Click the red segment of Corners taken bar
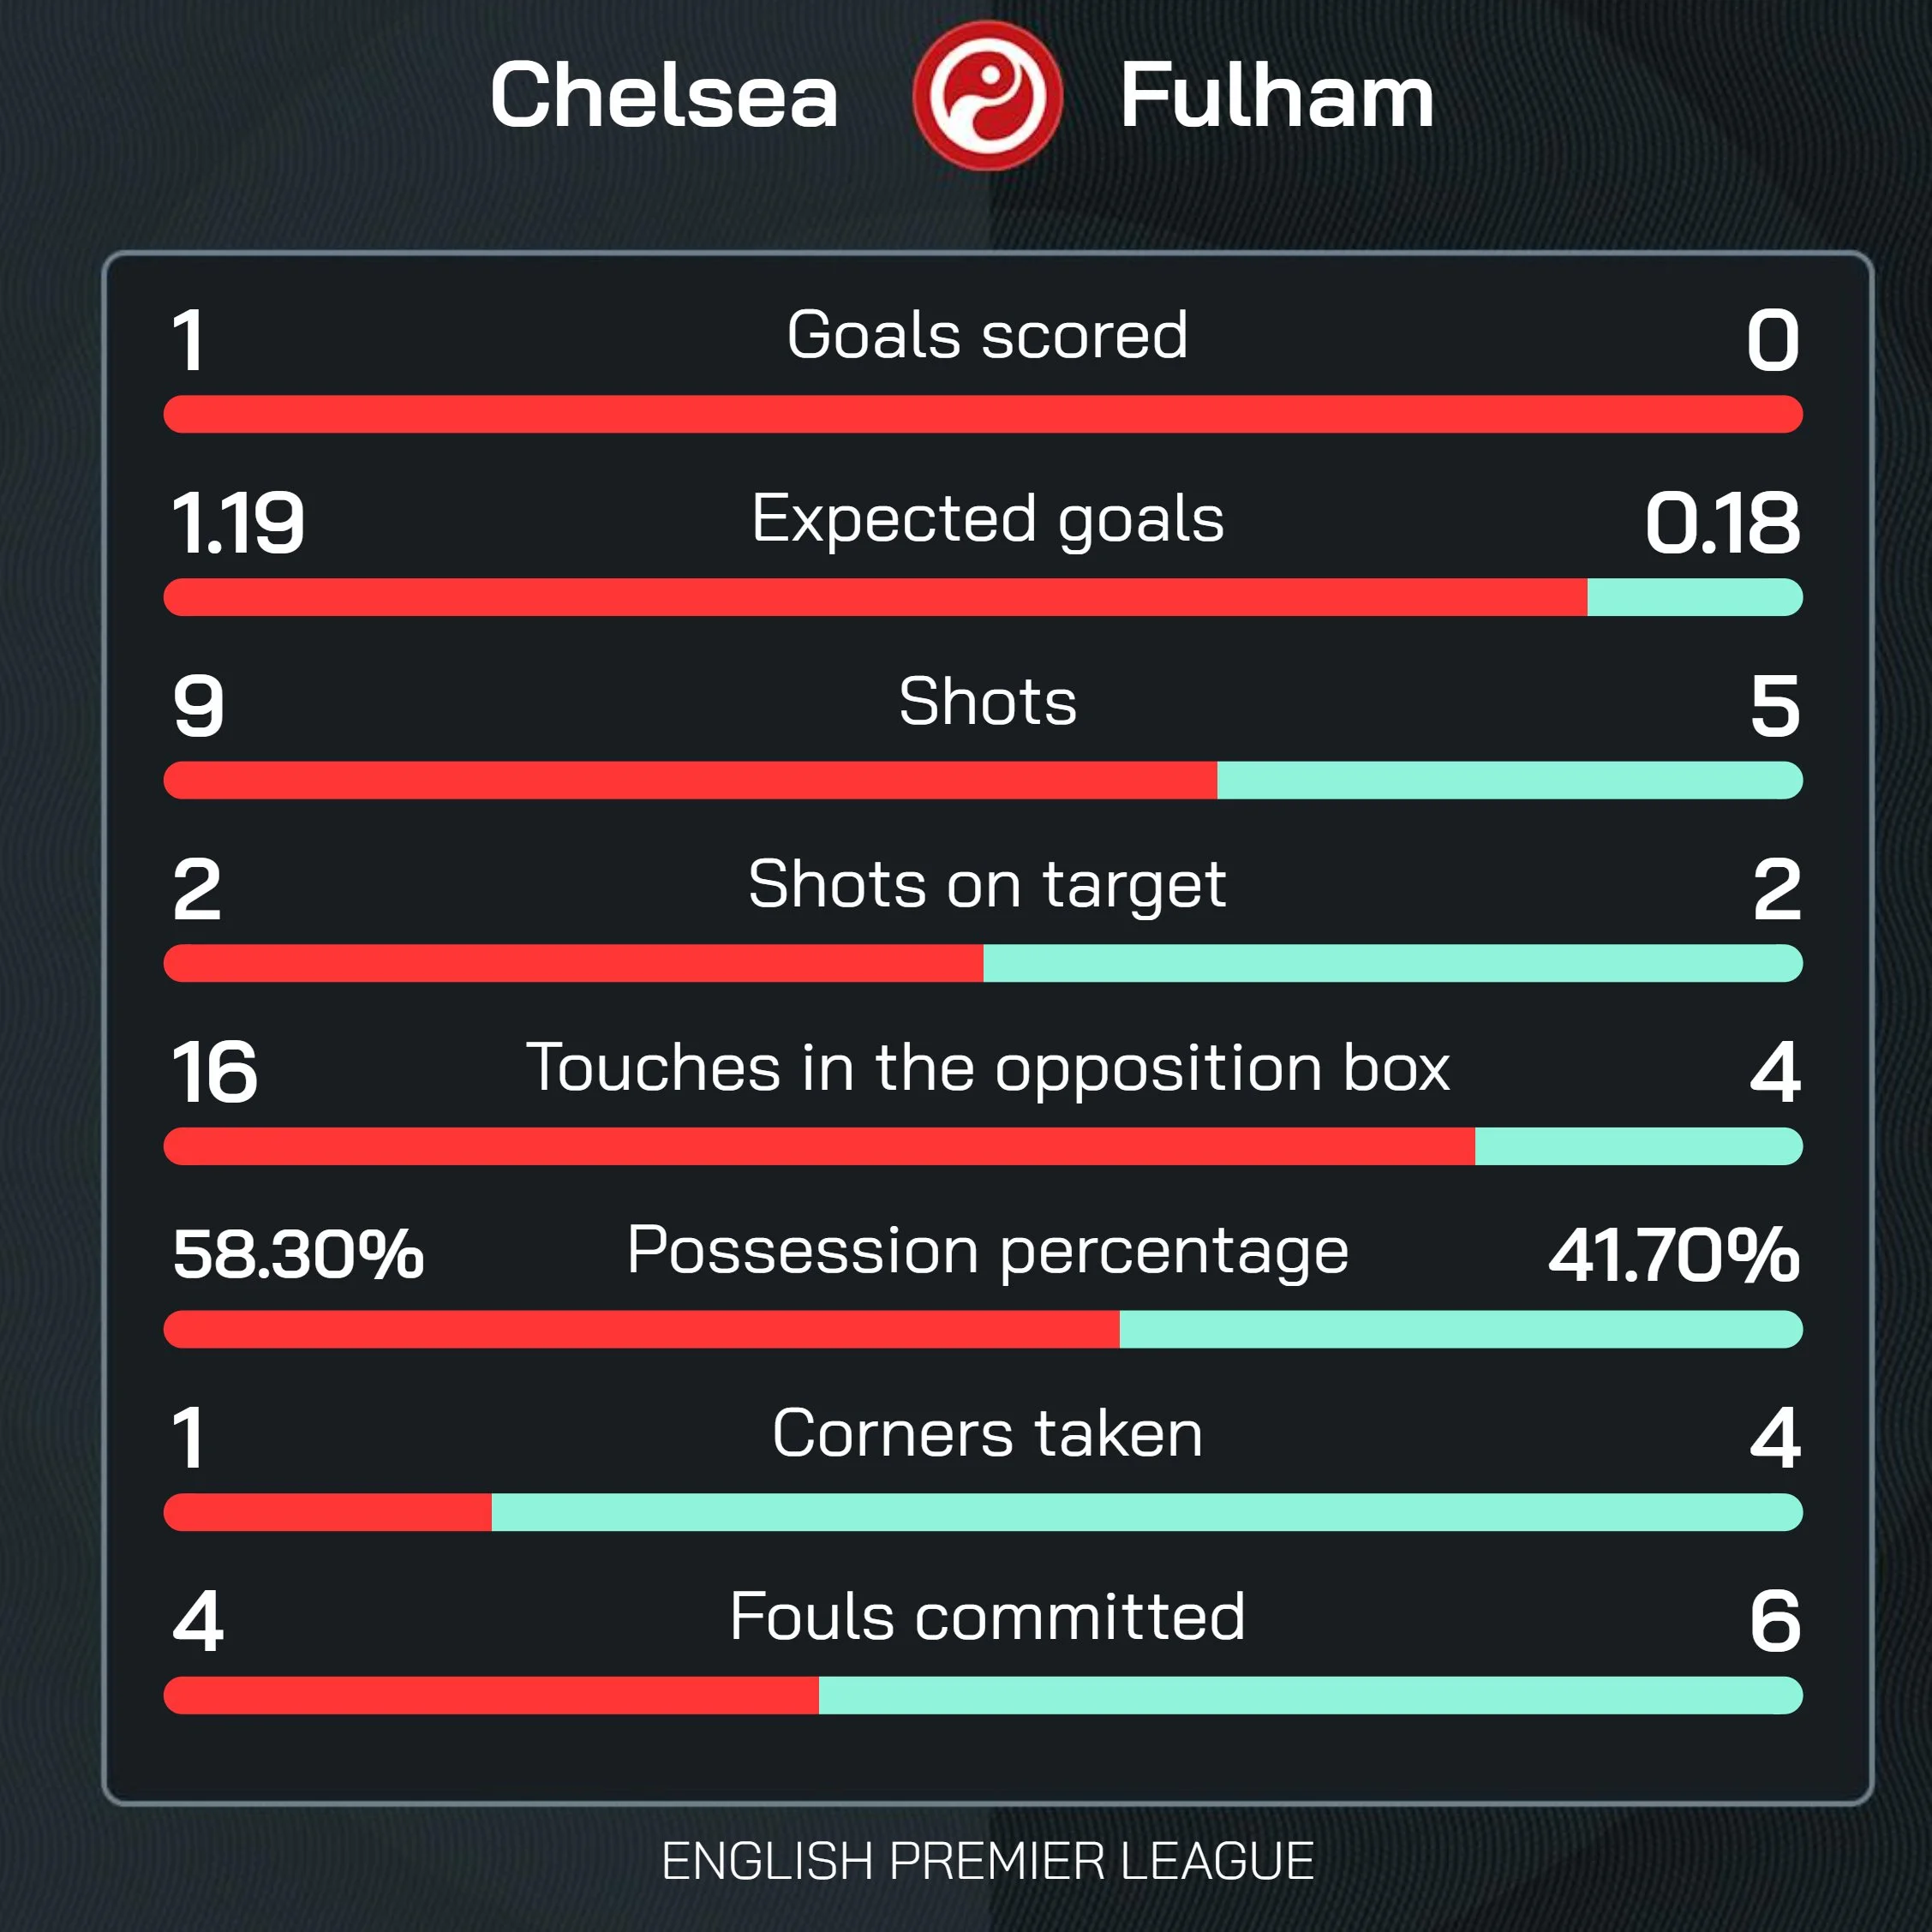 [328, 1512]
